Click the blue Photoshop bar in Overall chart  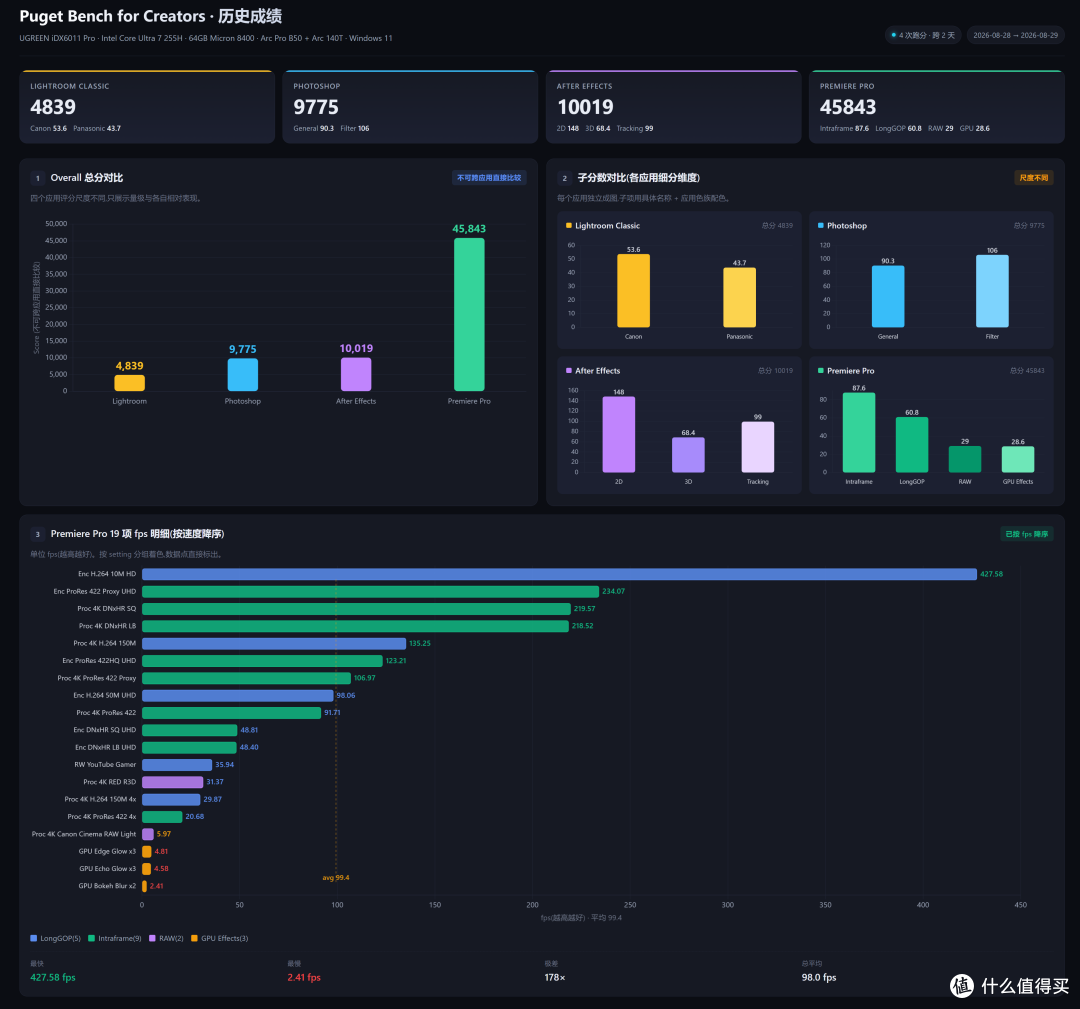[242, 375]
